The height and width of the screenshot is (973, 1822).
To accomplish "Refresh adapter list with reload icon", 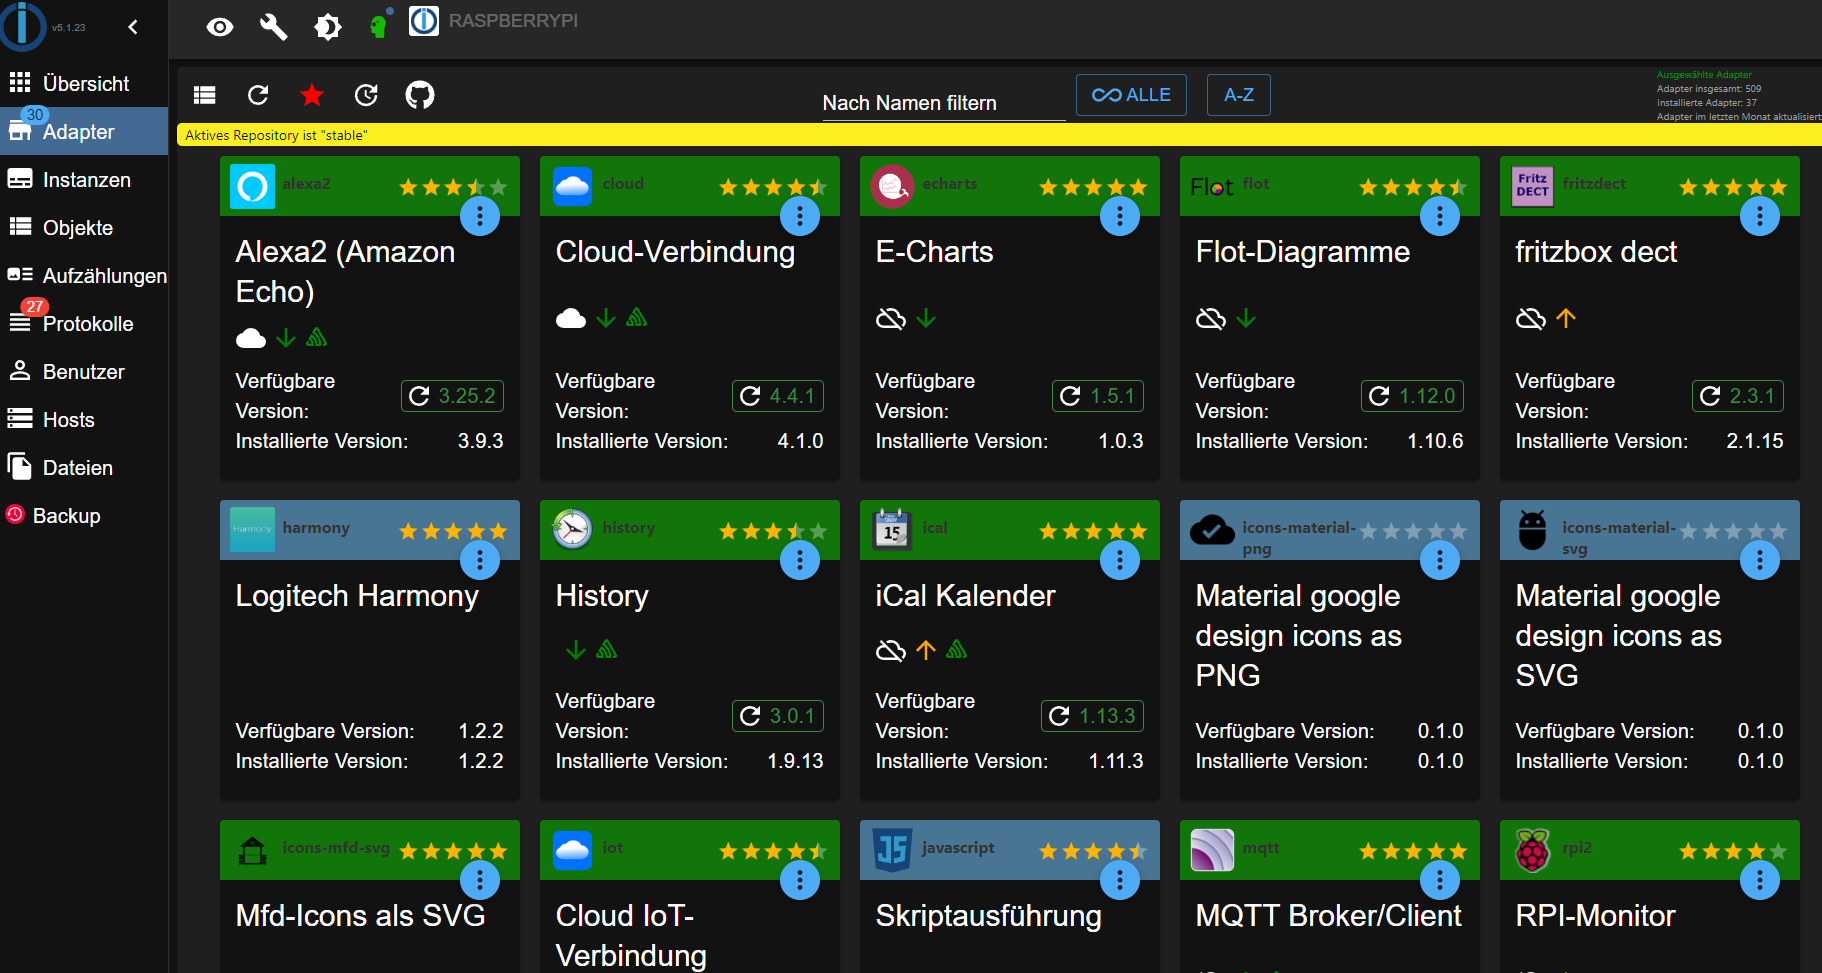I will [258, 95].
